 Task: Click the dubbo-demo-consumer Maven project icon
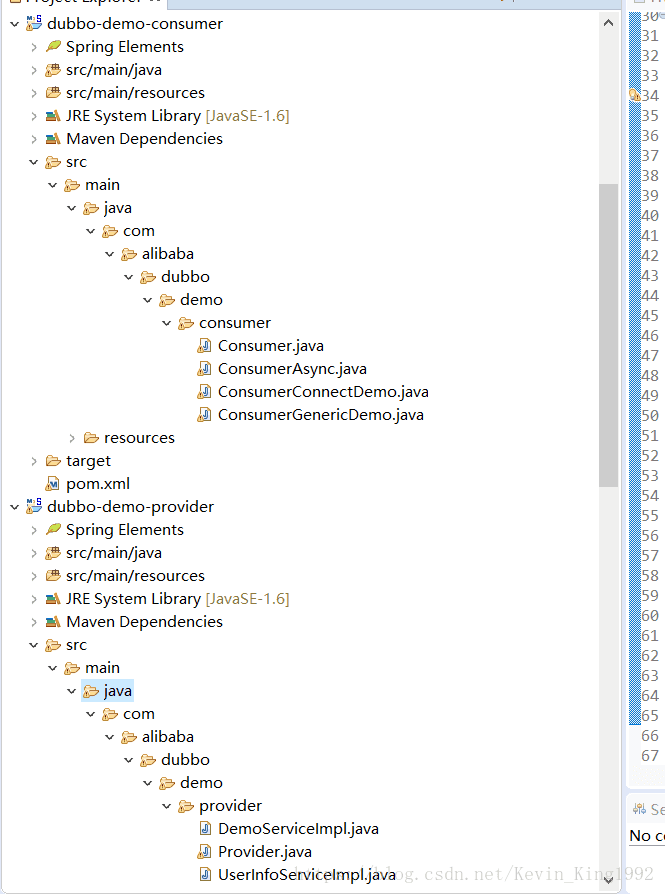point(34,23)
